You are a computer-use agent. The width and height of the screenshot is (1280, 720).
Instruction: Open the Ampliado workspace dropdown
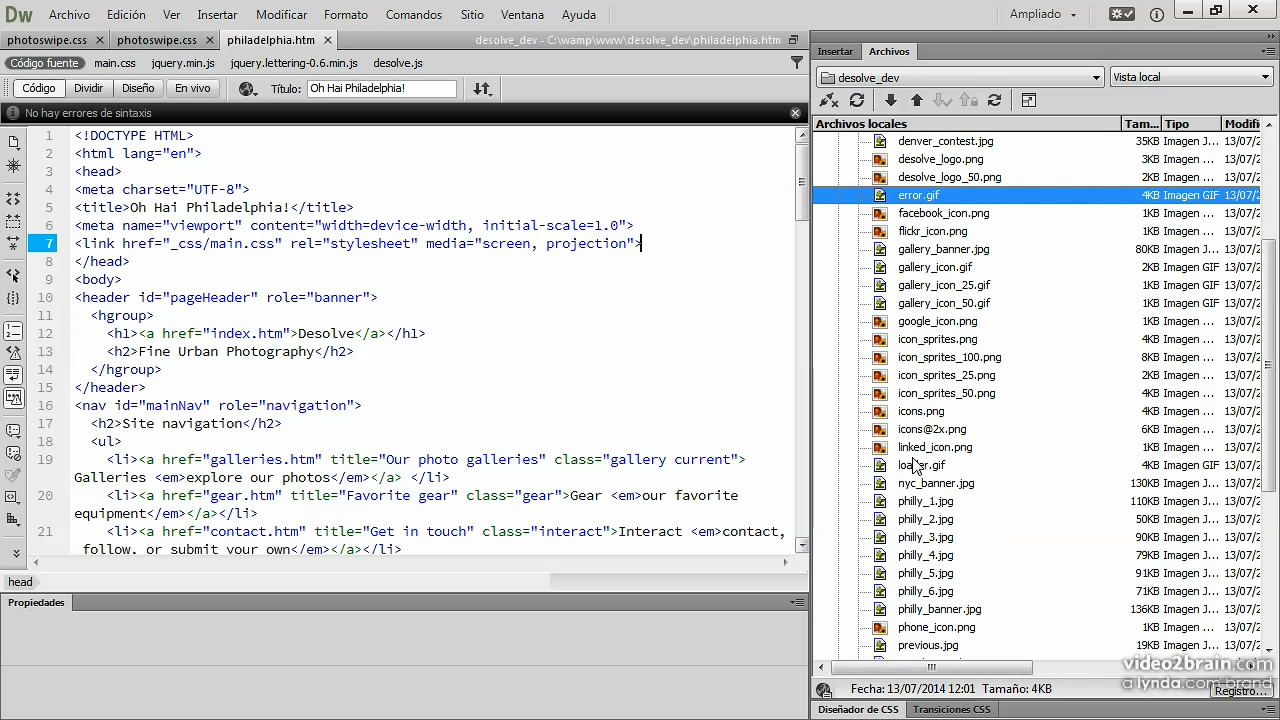[x=1043, y=15]
